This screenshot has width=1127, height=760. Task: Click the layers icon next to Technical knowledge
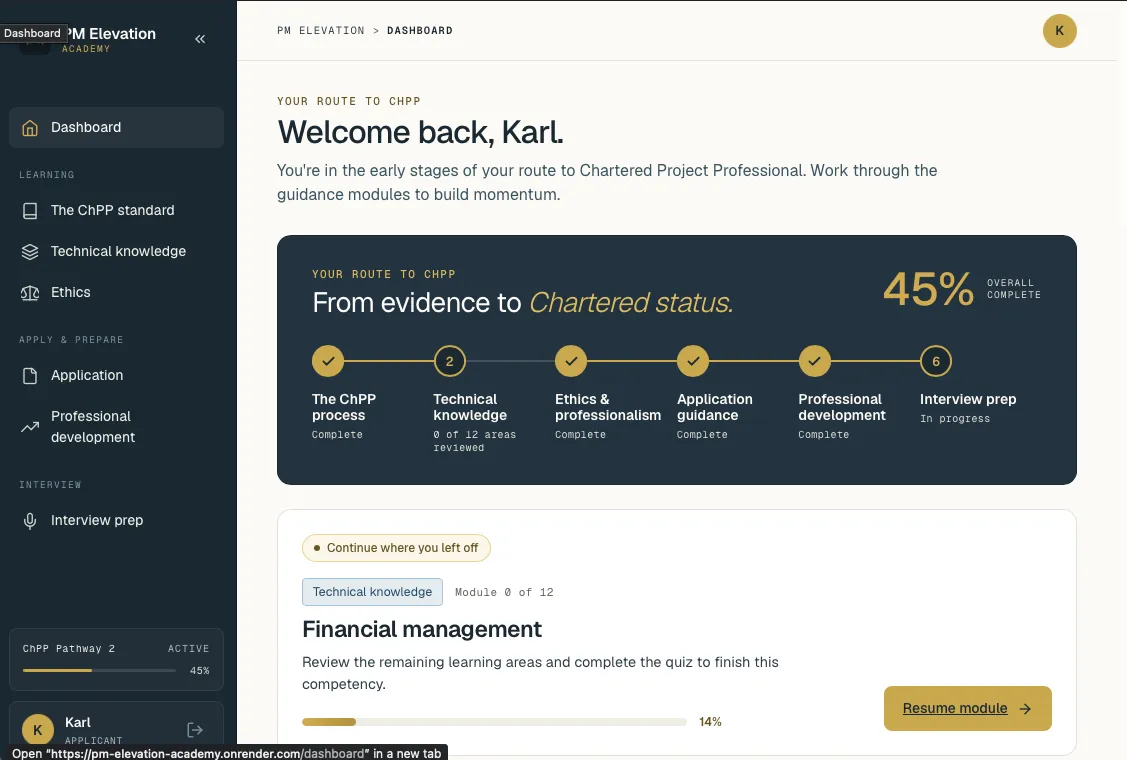(x=29, y=252)
